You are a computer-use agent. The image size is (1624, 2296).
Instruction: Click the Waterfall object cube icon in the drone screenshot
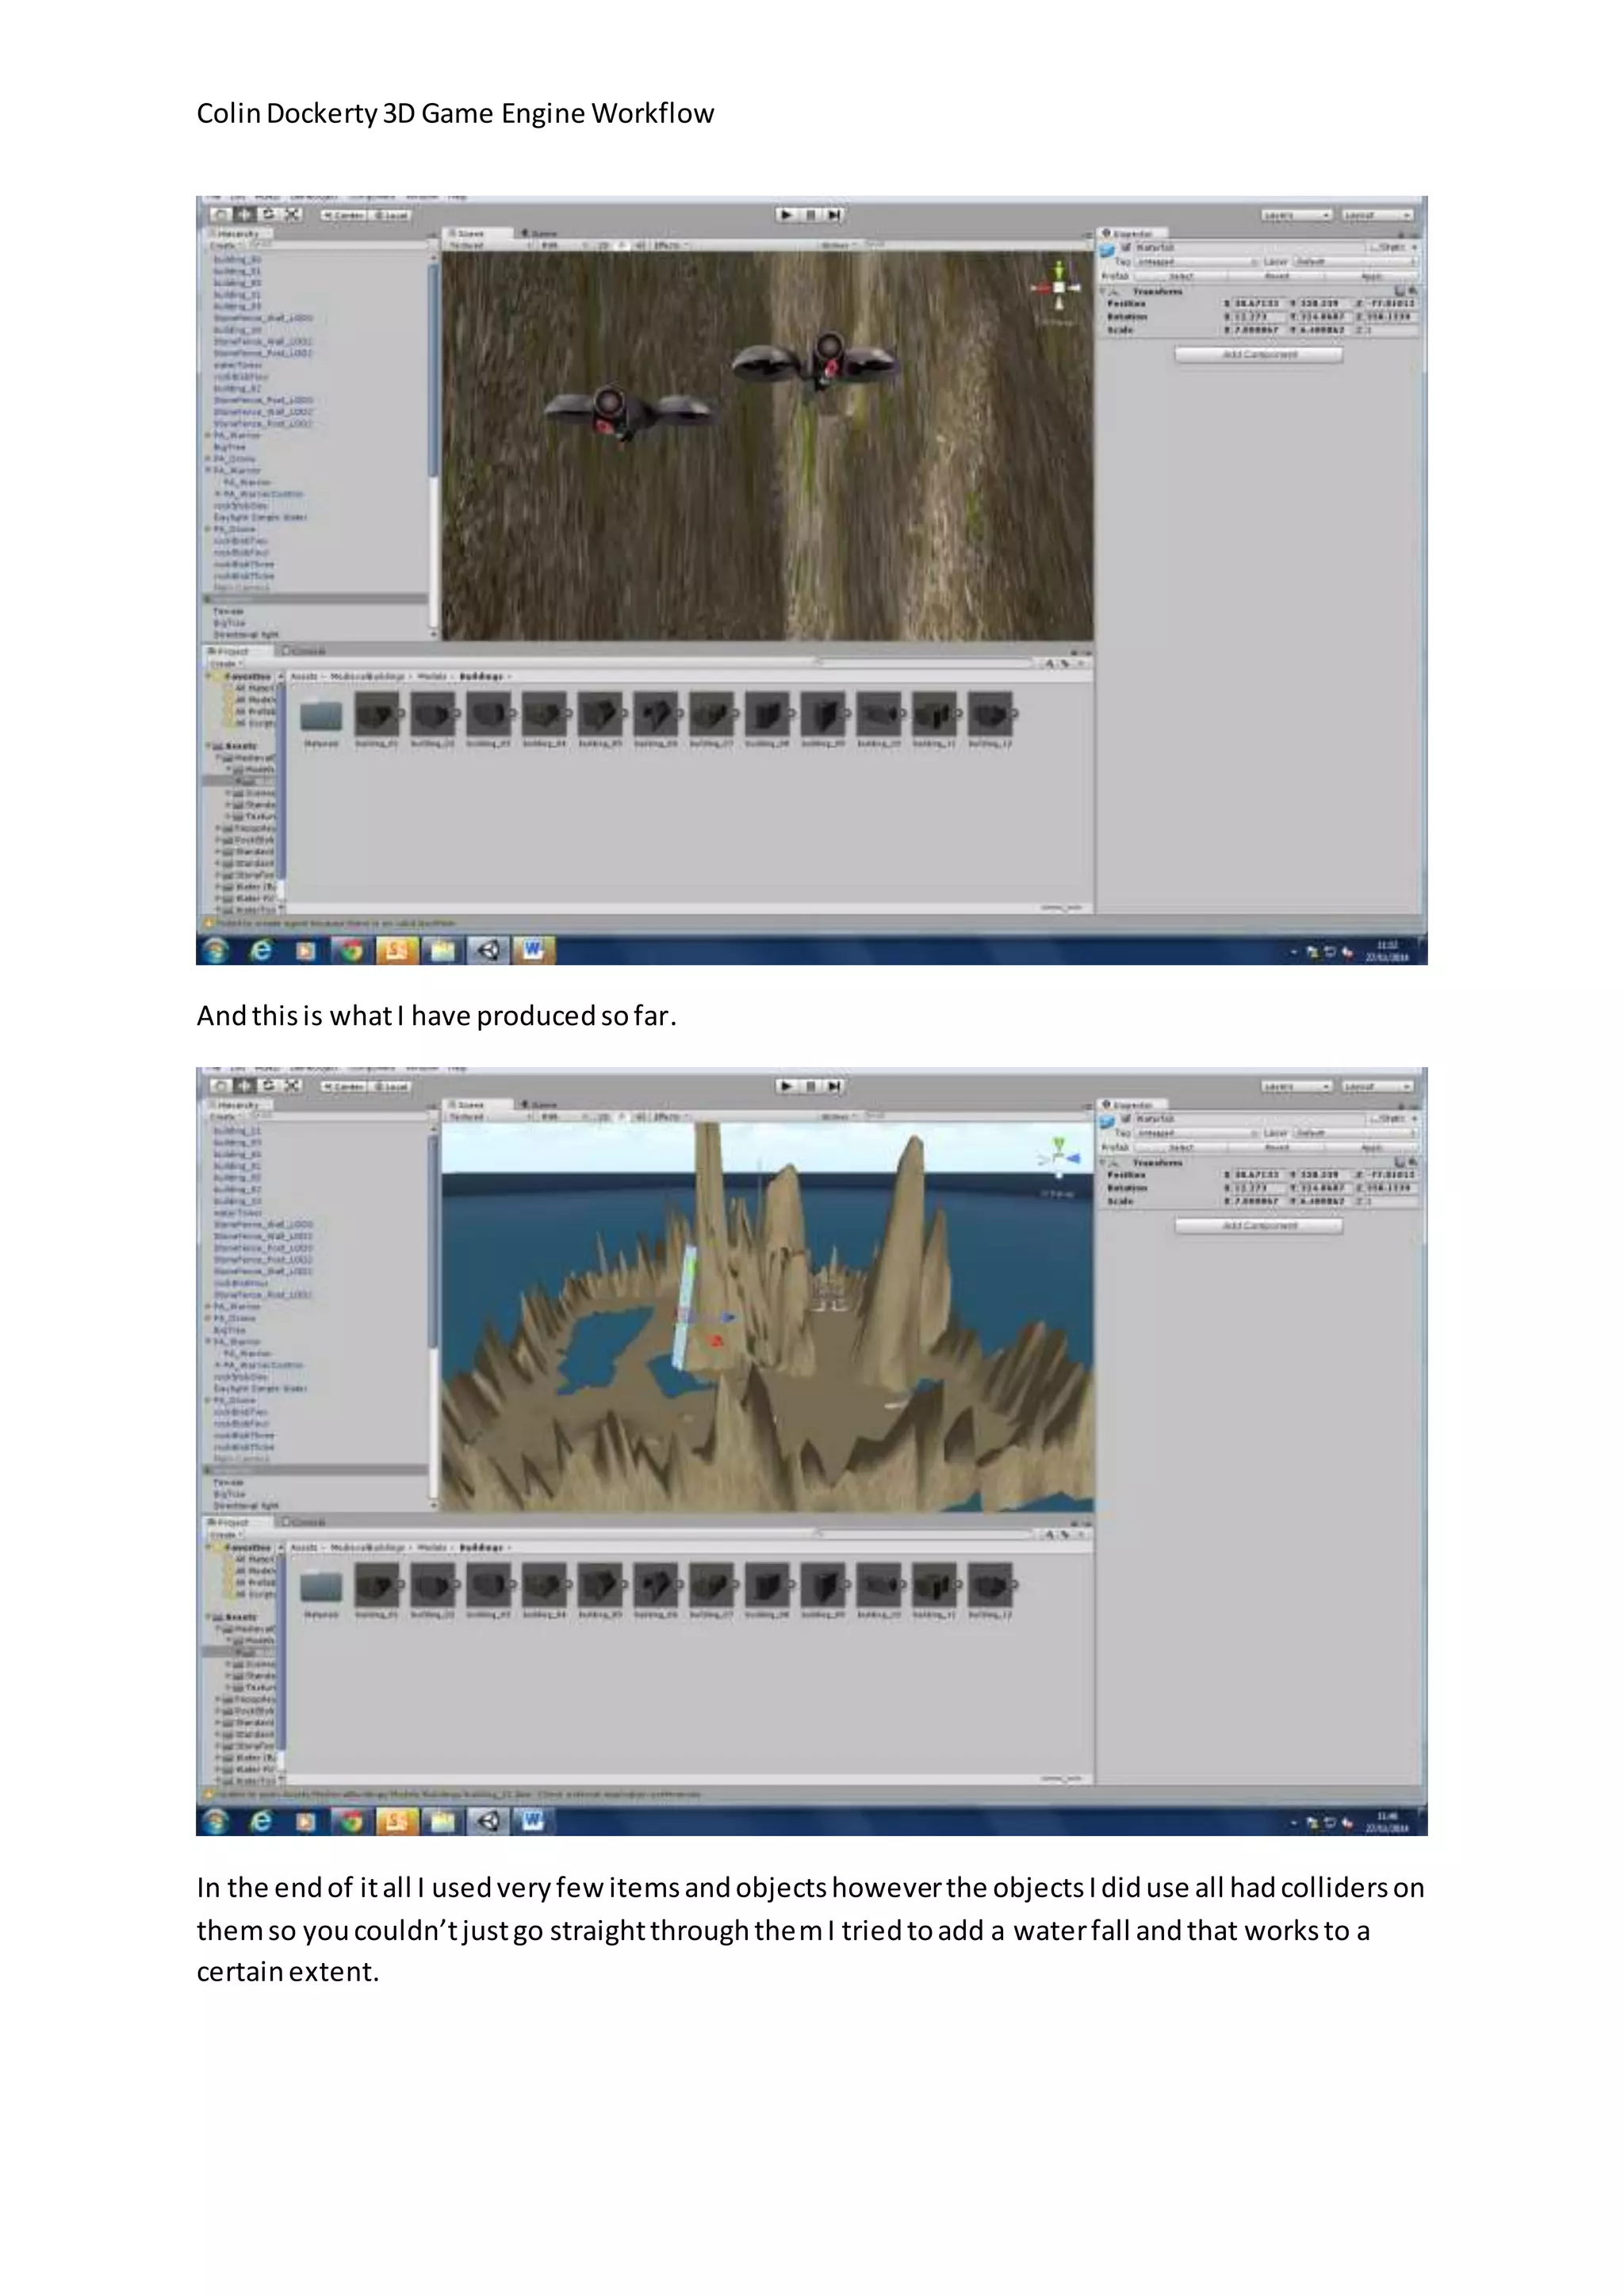(x=1107, y=249)
